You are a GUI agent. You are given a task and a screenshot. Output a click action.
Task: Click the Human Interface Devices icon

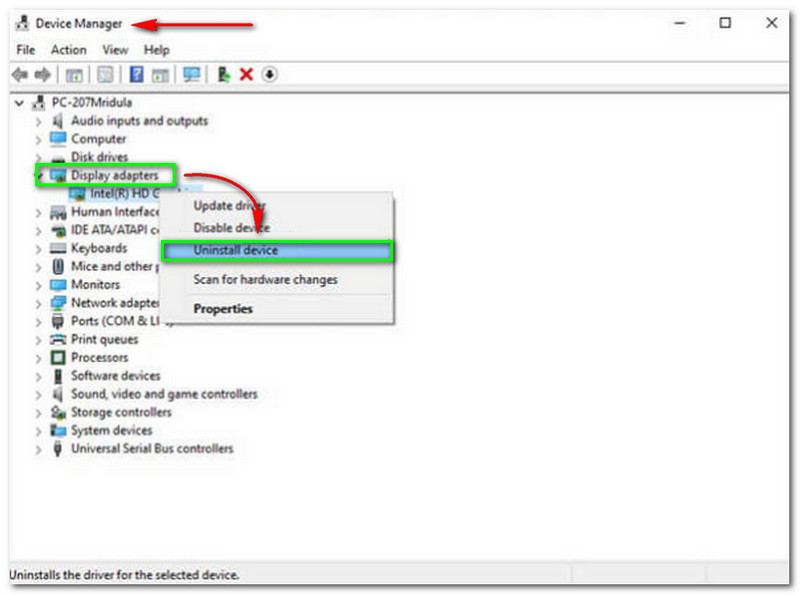[58, 212]
